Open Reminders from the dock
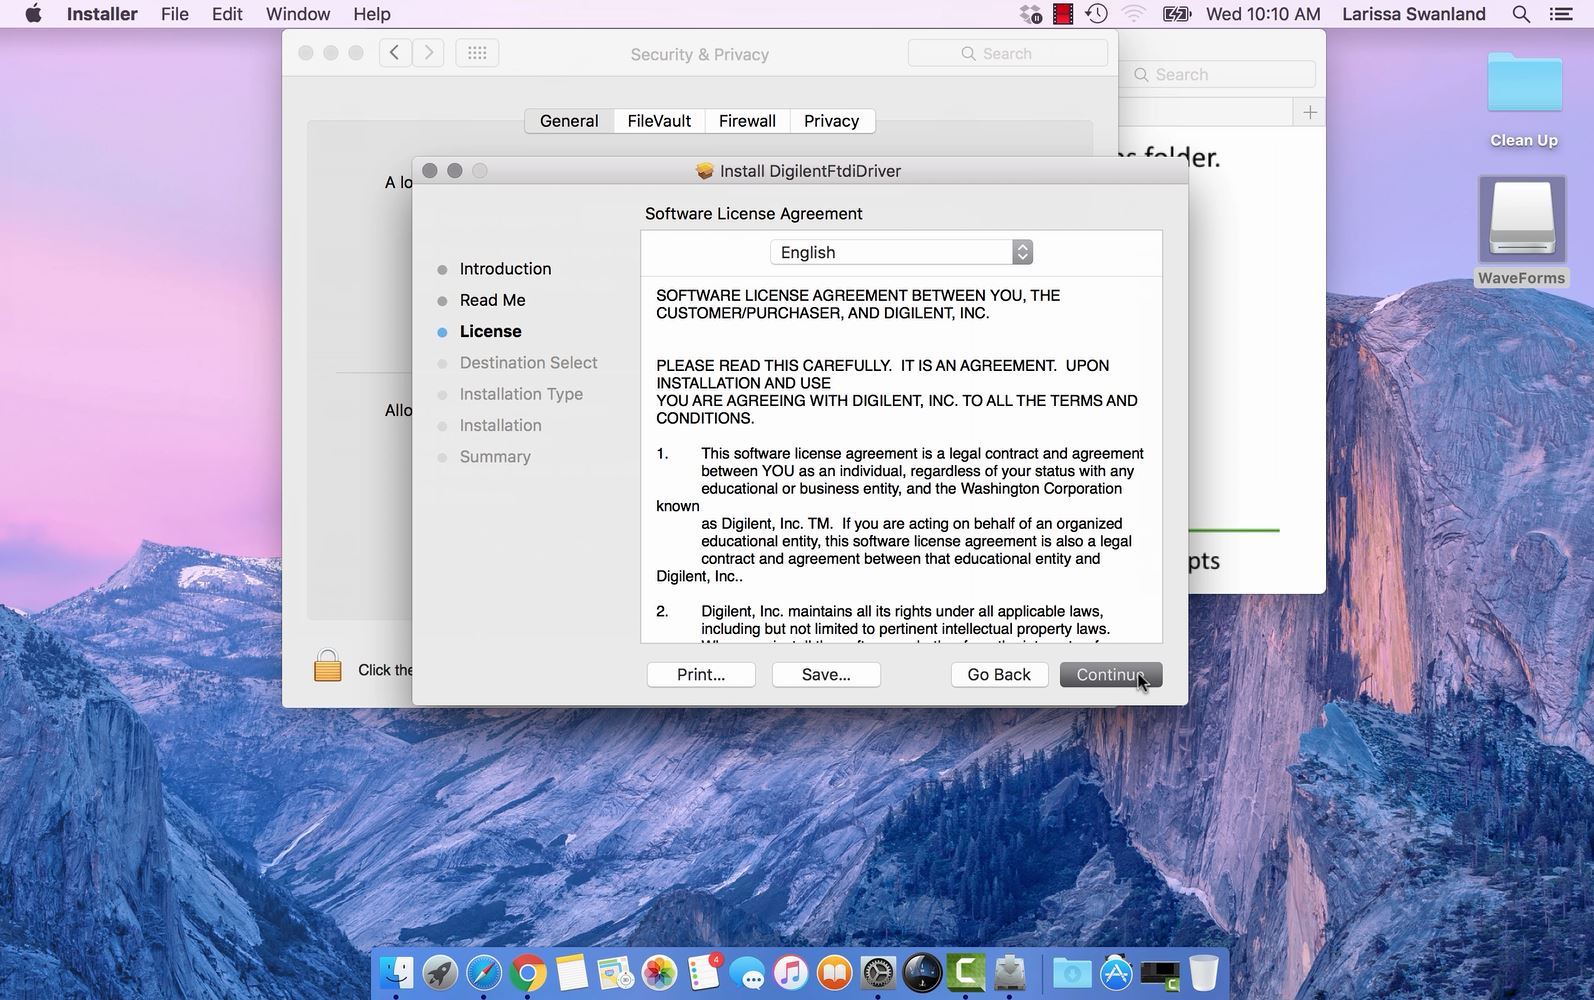1594x1000 pixels. 704,972
